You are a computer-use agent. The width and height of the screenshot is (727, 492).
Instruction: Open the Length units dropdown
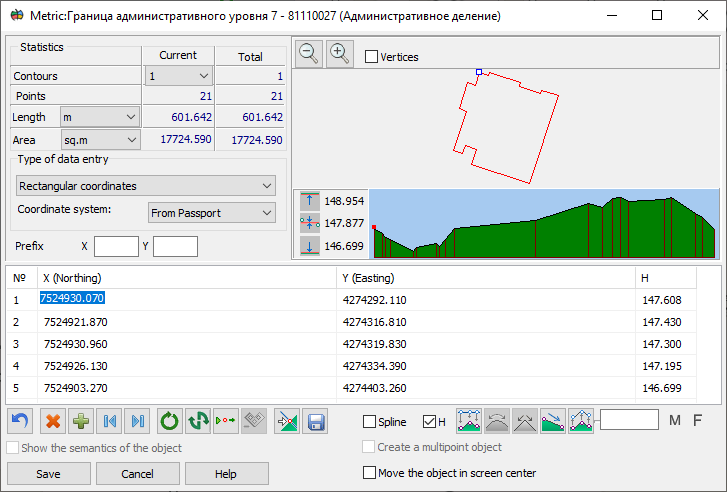pos(99,118)
